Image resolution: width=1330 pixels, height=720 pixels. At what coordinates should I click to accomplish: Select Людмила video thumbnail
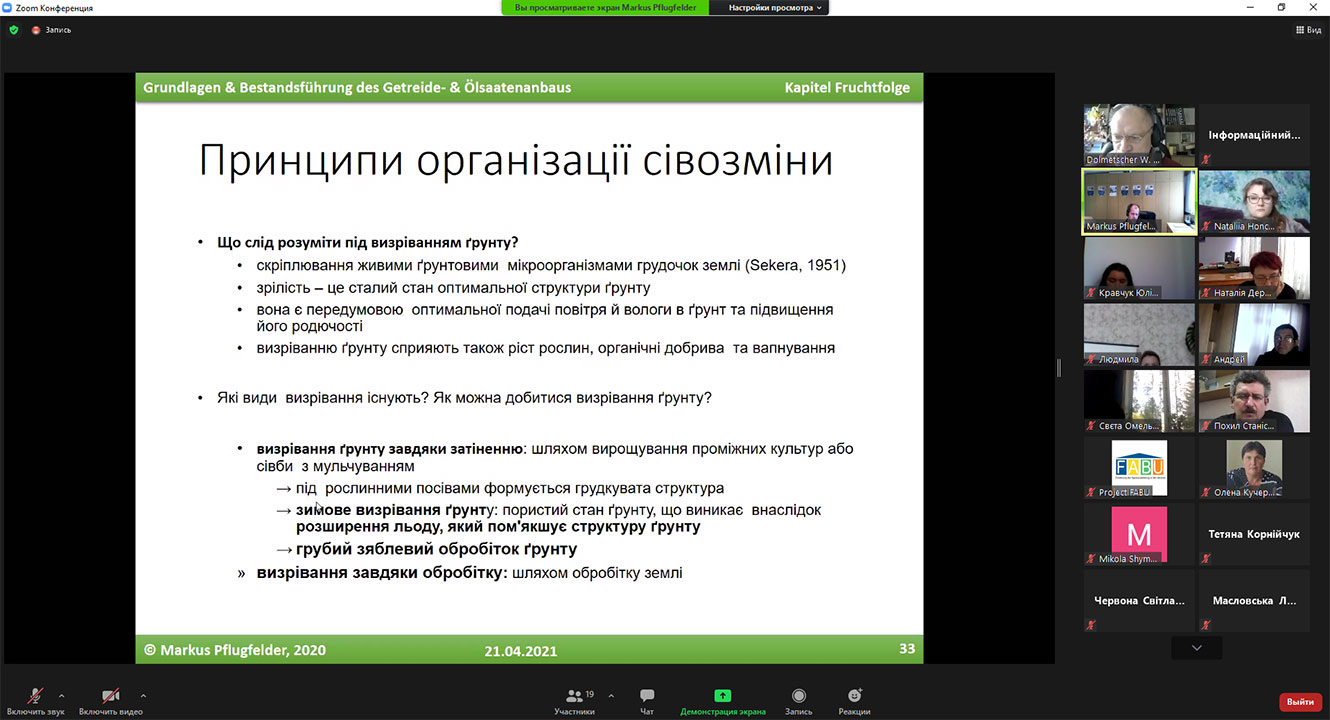(1139, 335)
